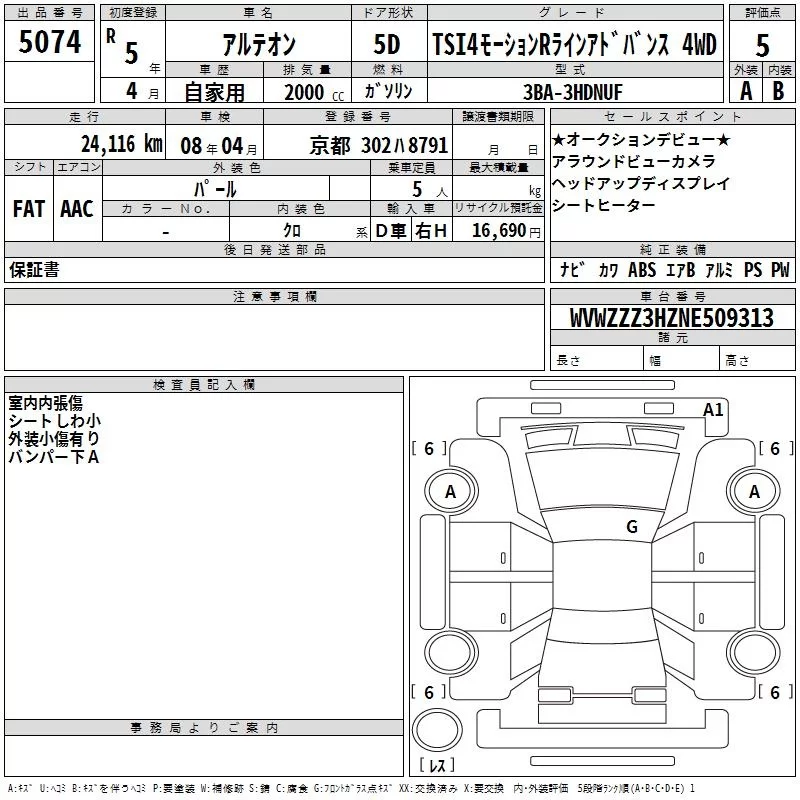Click the mileage value 24,116 km
The image size is (800, 800).
tap(121, 144)
